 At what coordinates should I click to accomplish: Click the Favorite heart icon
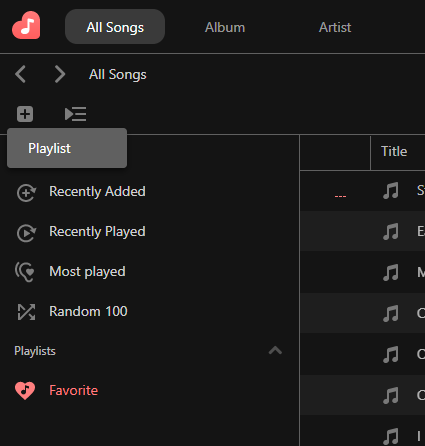[x=25, y=390]
